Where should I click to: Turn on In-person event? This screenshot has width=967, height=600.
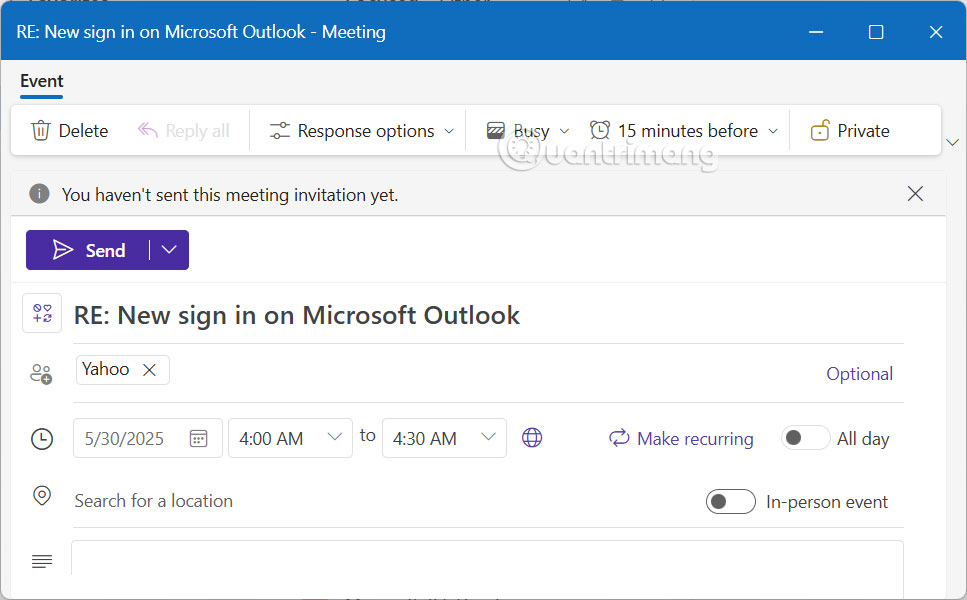[731, 501]
